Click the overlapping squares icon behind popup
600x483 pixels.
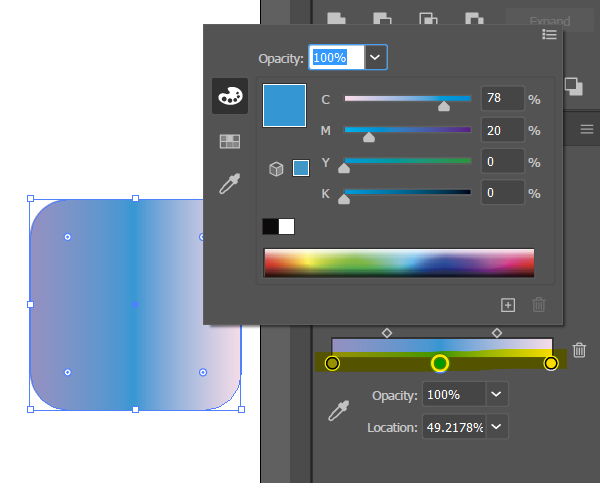pyautogui.click(x=574, y=86)
